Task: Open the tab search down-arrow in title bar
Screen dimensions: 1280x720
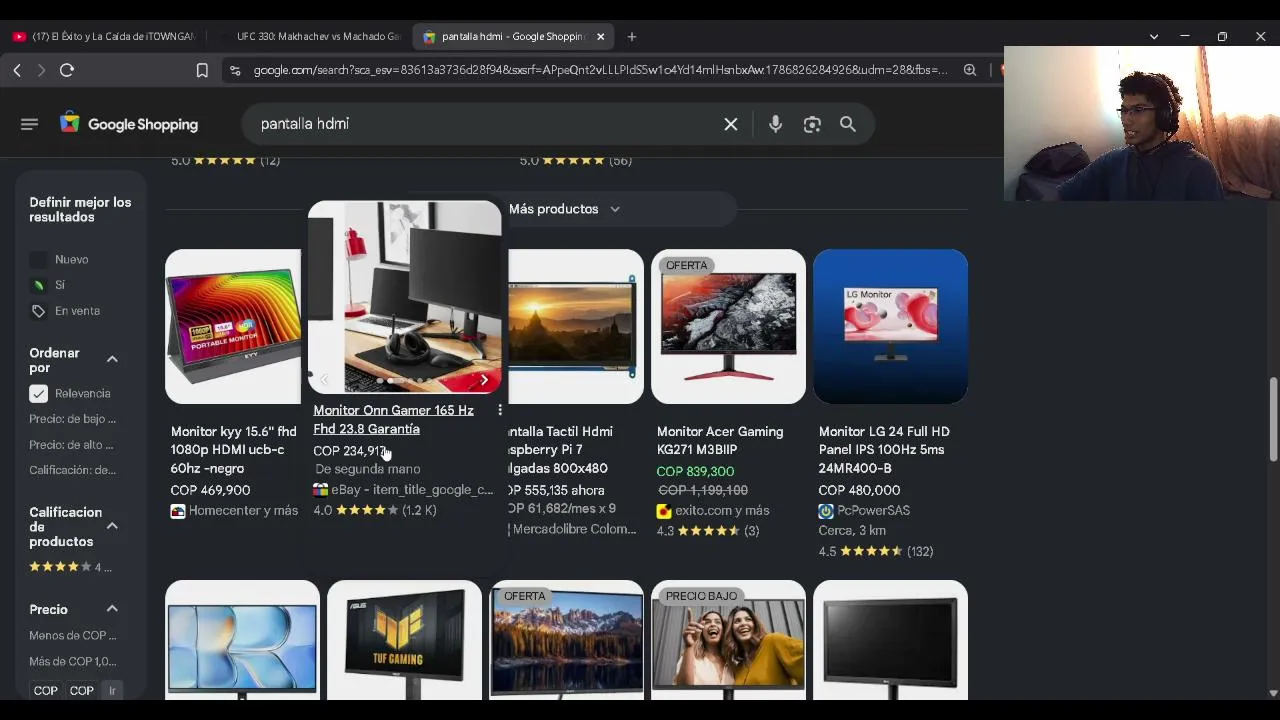Action: tap(1154, 37)
